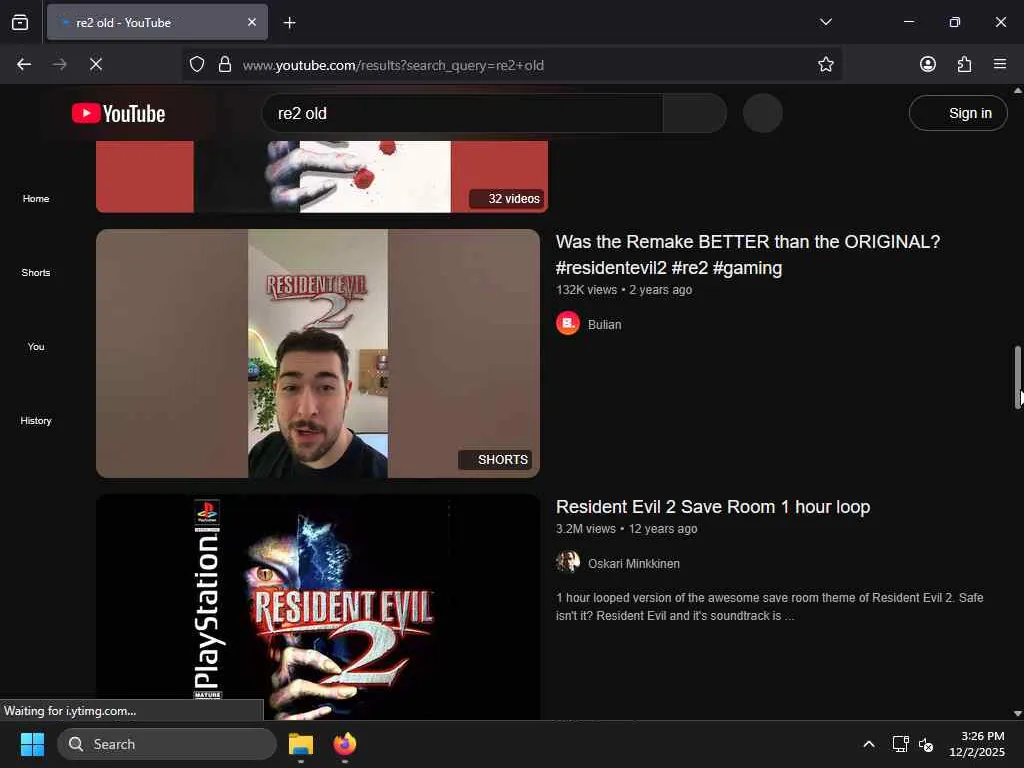
Task: Open File Explorer from taskbar
Action: coord(301,744)
